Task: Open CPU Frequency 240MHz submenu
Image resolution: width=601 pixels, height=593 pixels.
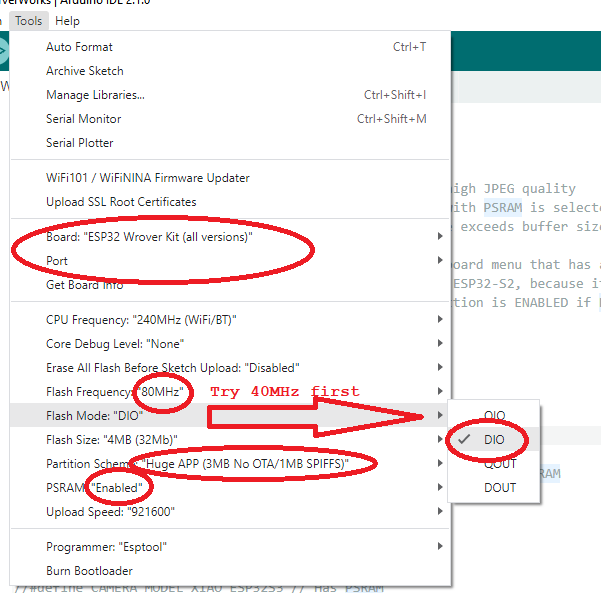Action: click(230, 320)
